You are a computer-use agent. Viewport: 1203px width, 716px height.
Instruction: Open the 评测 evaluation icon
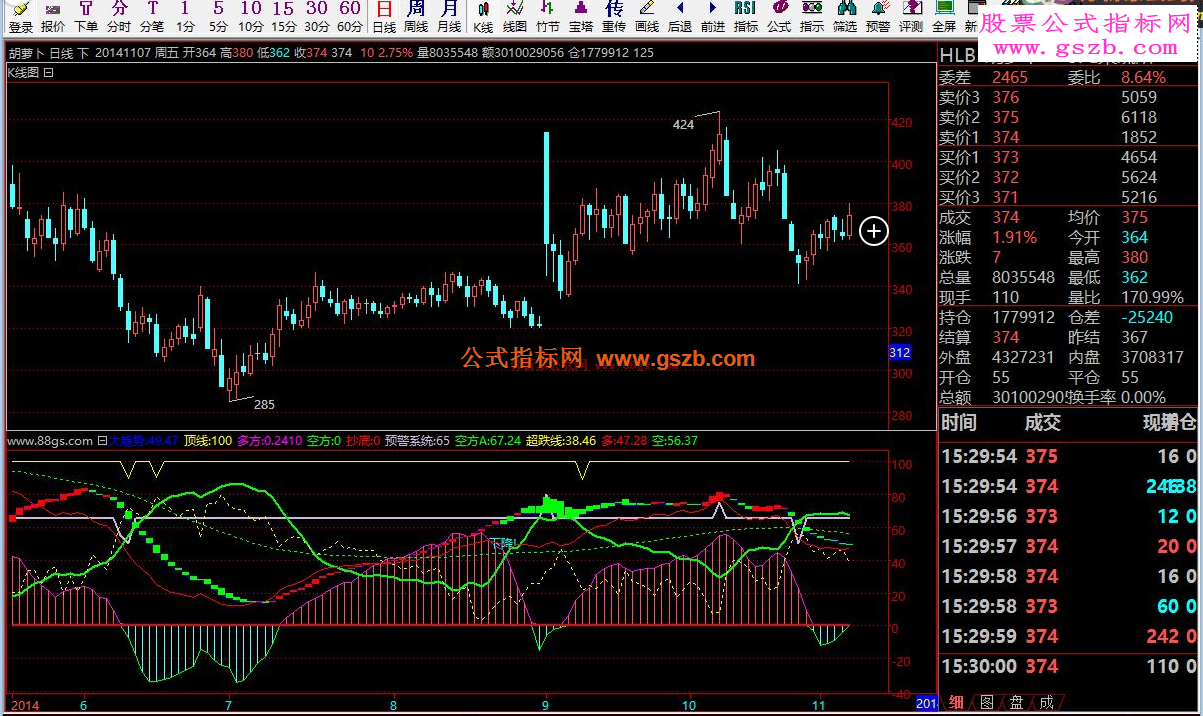click(911, 17)
